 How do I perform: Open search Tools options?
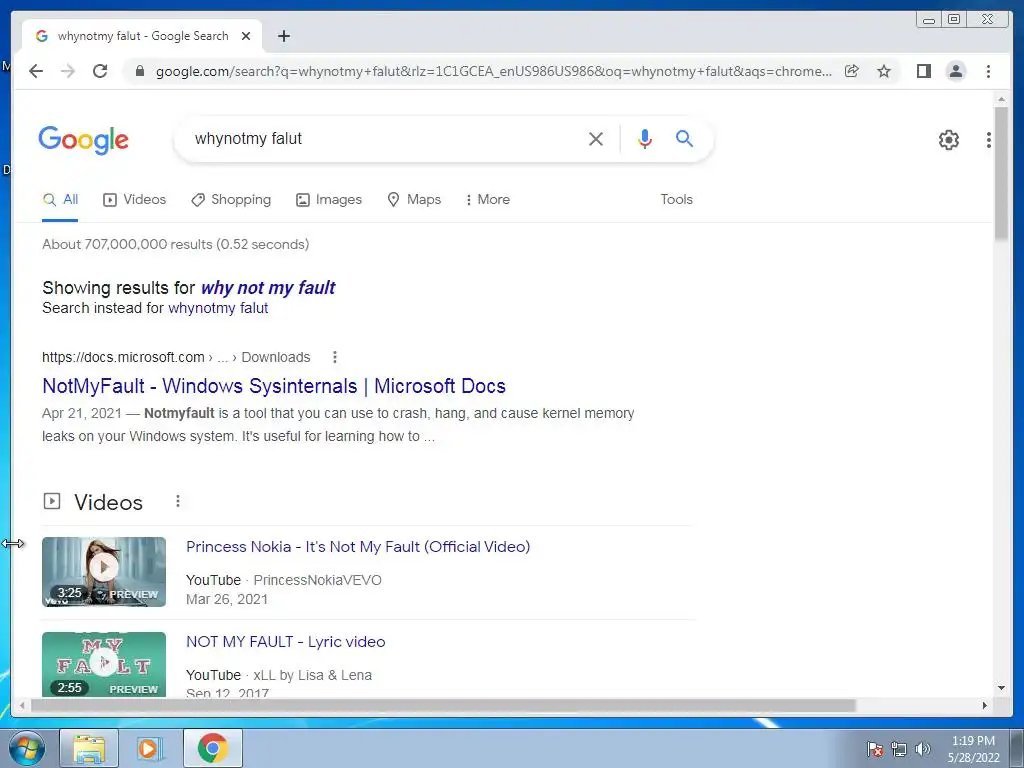click(x=677, y=200)
